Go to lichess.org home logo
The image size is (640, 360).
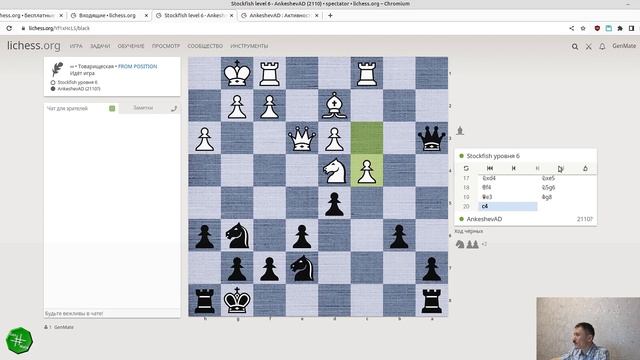(33, 45)
